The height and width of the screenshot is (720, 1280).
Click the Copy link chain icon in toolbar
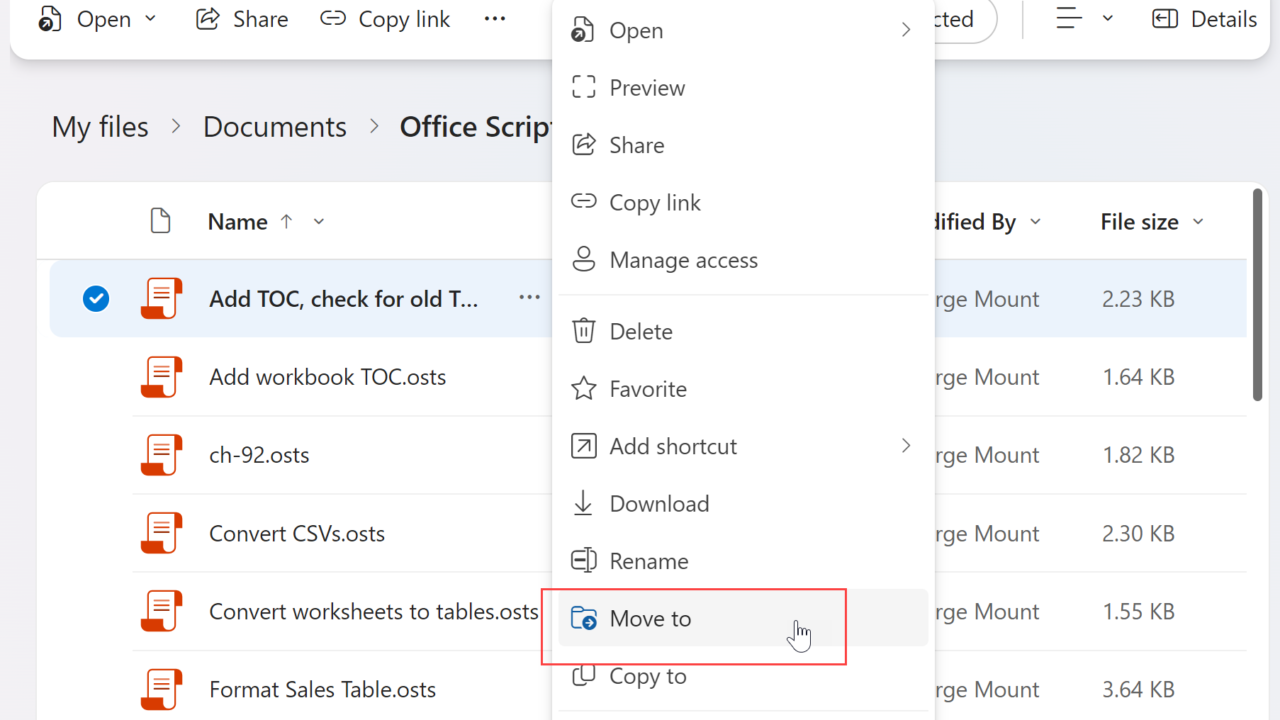pos(333,19)
